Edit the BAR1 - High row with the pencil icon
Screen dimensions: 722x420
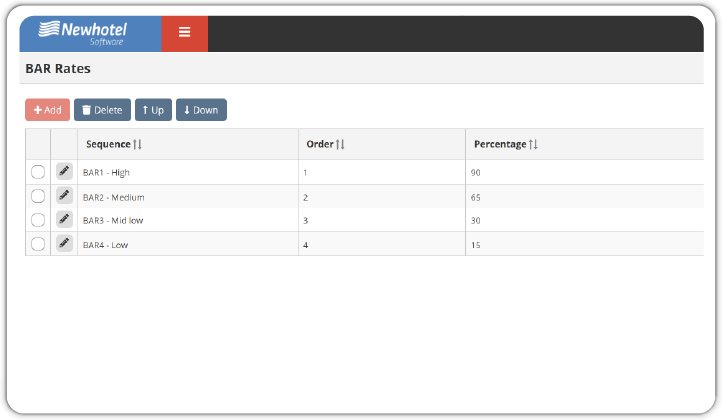64,171
